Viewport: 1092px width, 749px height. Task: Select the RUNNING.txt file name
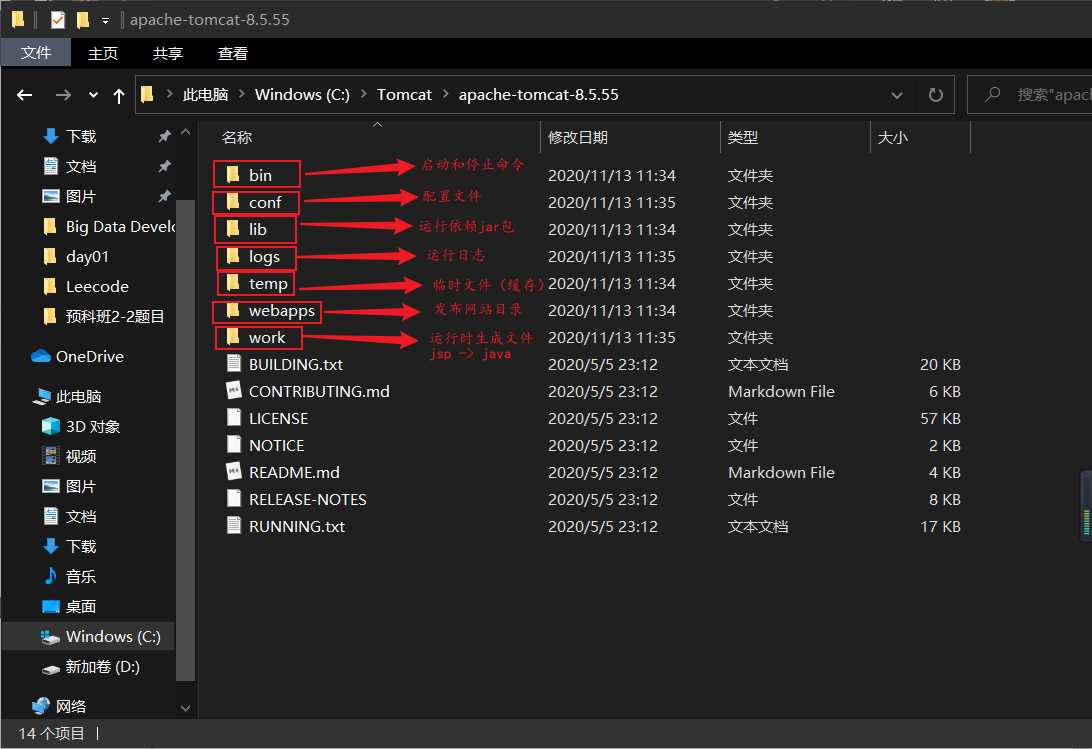[x=297, y=527]
